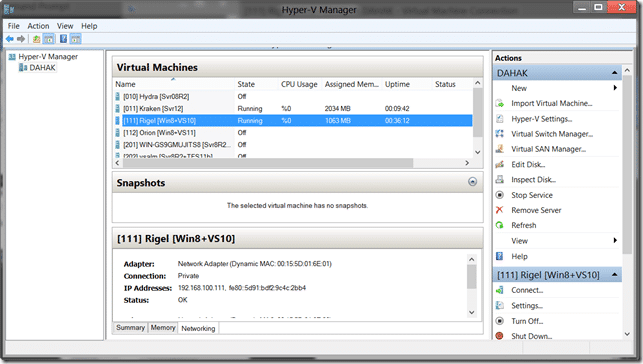Click the Turn Off icon
Screen dimensions: 643x364
coord(499,321)
